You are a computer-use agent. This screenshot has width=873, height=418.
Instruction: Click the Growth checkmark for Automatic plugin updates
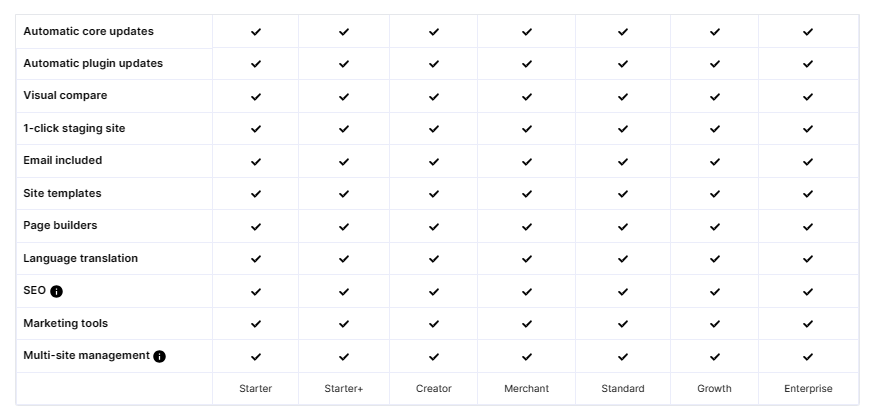pos(714,64)
